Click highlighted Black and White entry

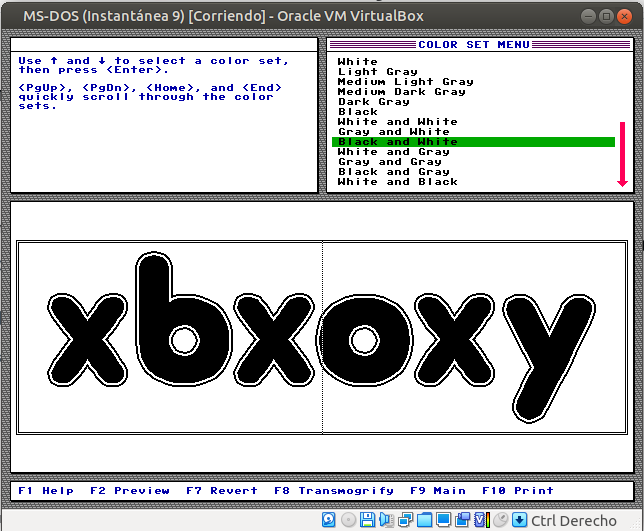(473, 142)
